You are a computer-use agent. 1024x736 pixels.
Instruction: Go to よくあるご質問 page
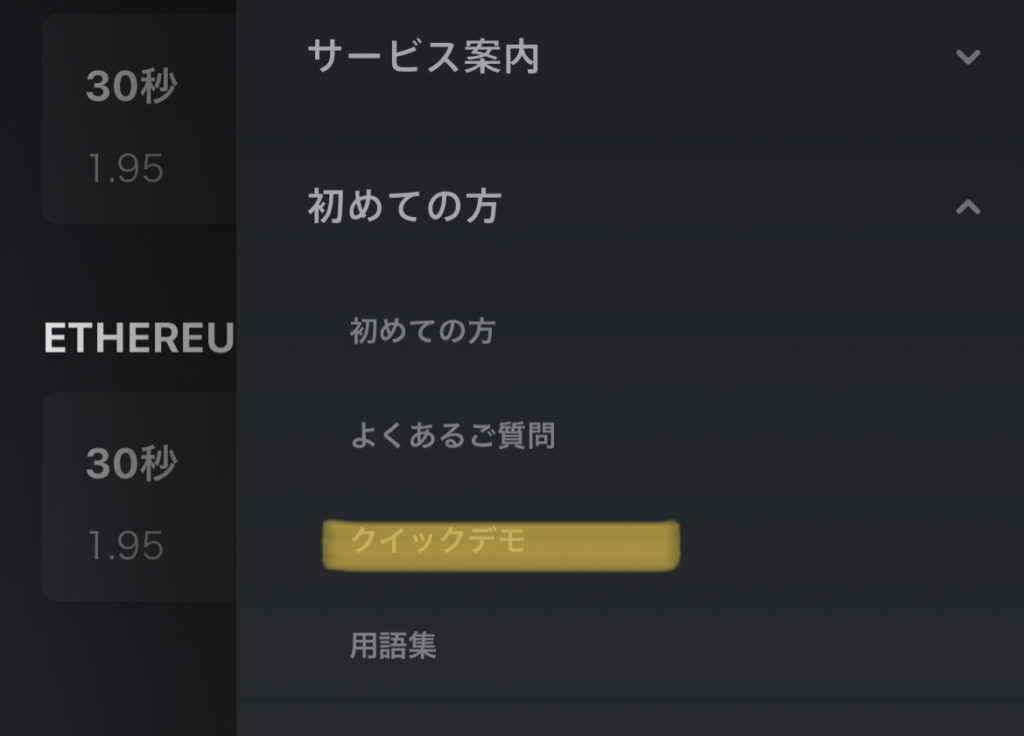452,436
